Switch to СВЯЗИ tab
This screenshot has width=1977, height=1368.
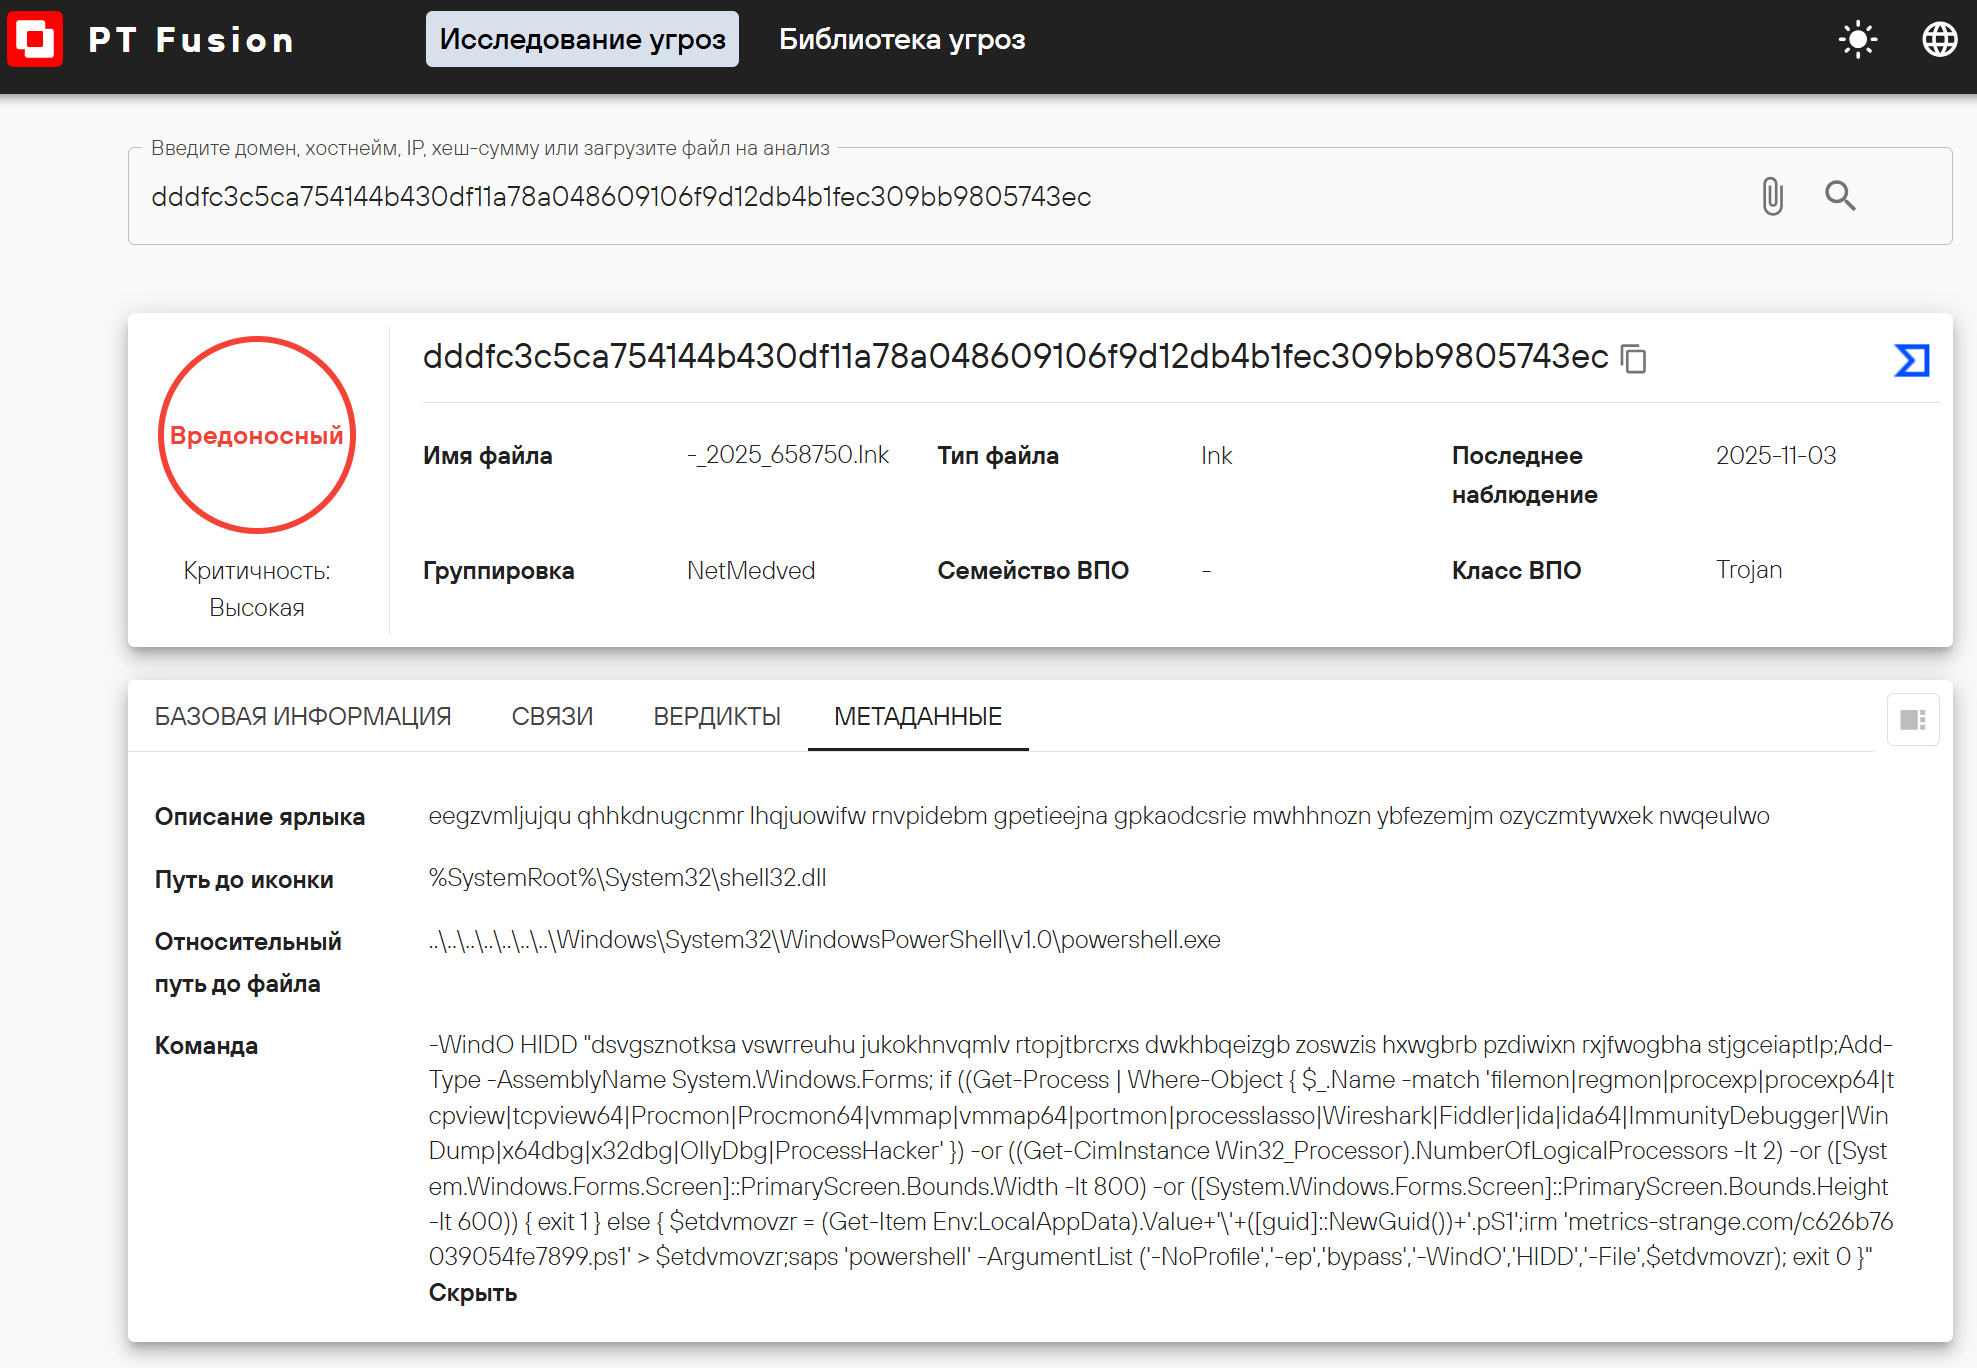tap(552, 717)
